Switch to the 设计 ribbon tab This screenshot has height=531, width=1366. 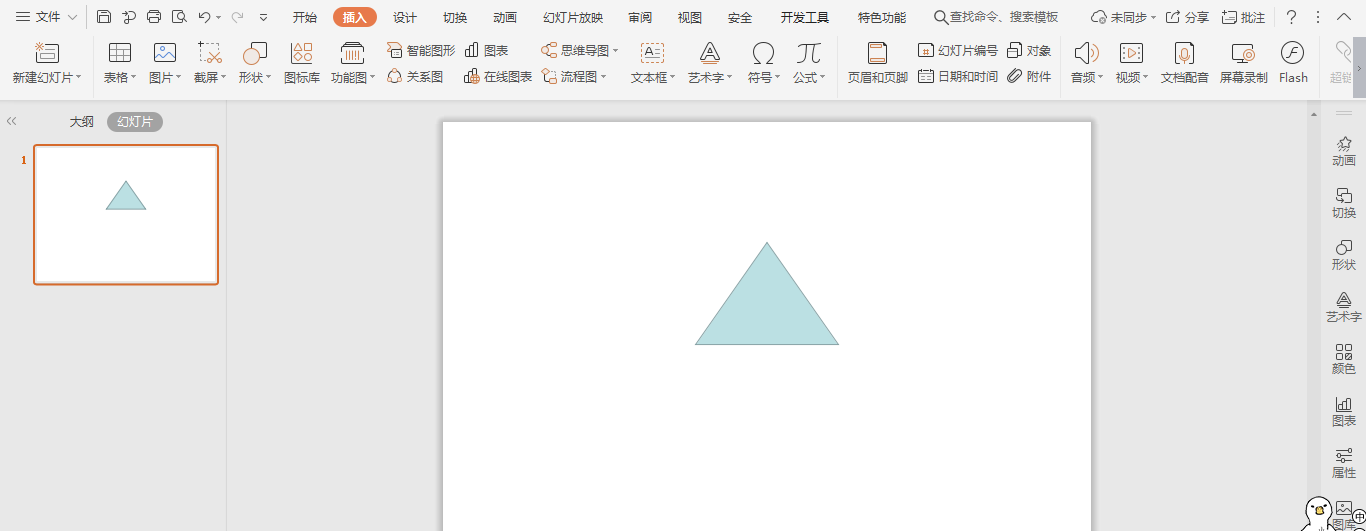point(405,17)
